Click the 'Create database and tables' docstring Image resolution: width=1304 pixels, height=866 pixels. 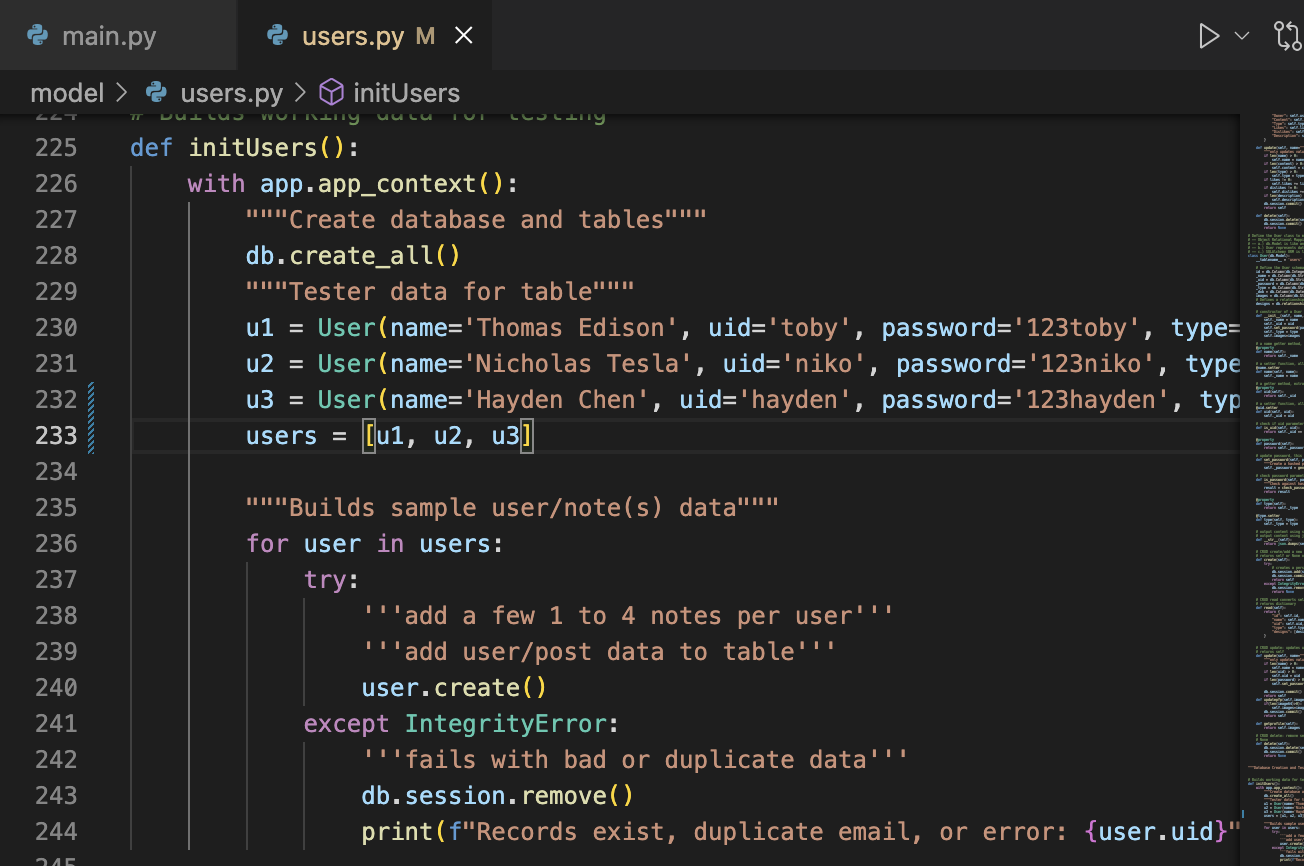pos(476,220)
